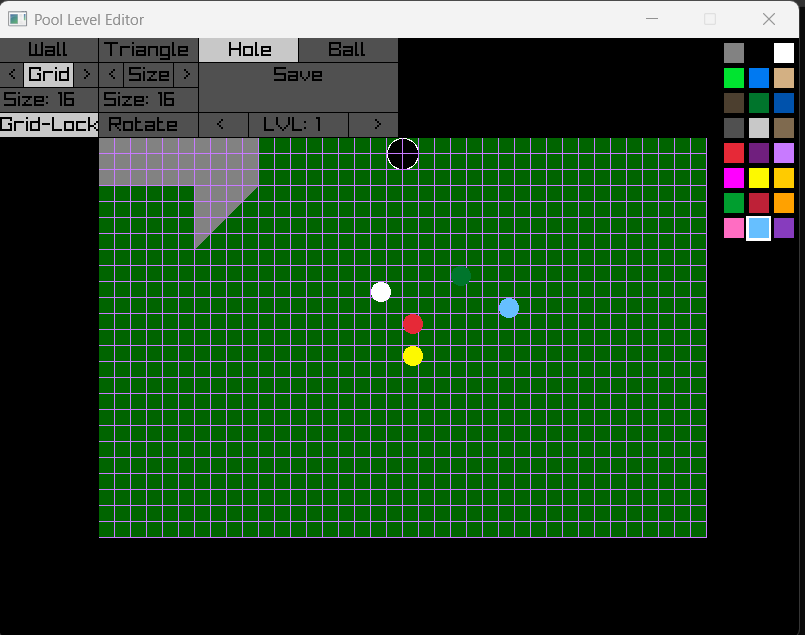Increase object size with arrow right of Size
Viewport: 805px width, 635px height.
point(186,75)
